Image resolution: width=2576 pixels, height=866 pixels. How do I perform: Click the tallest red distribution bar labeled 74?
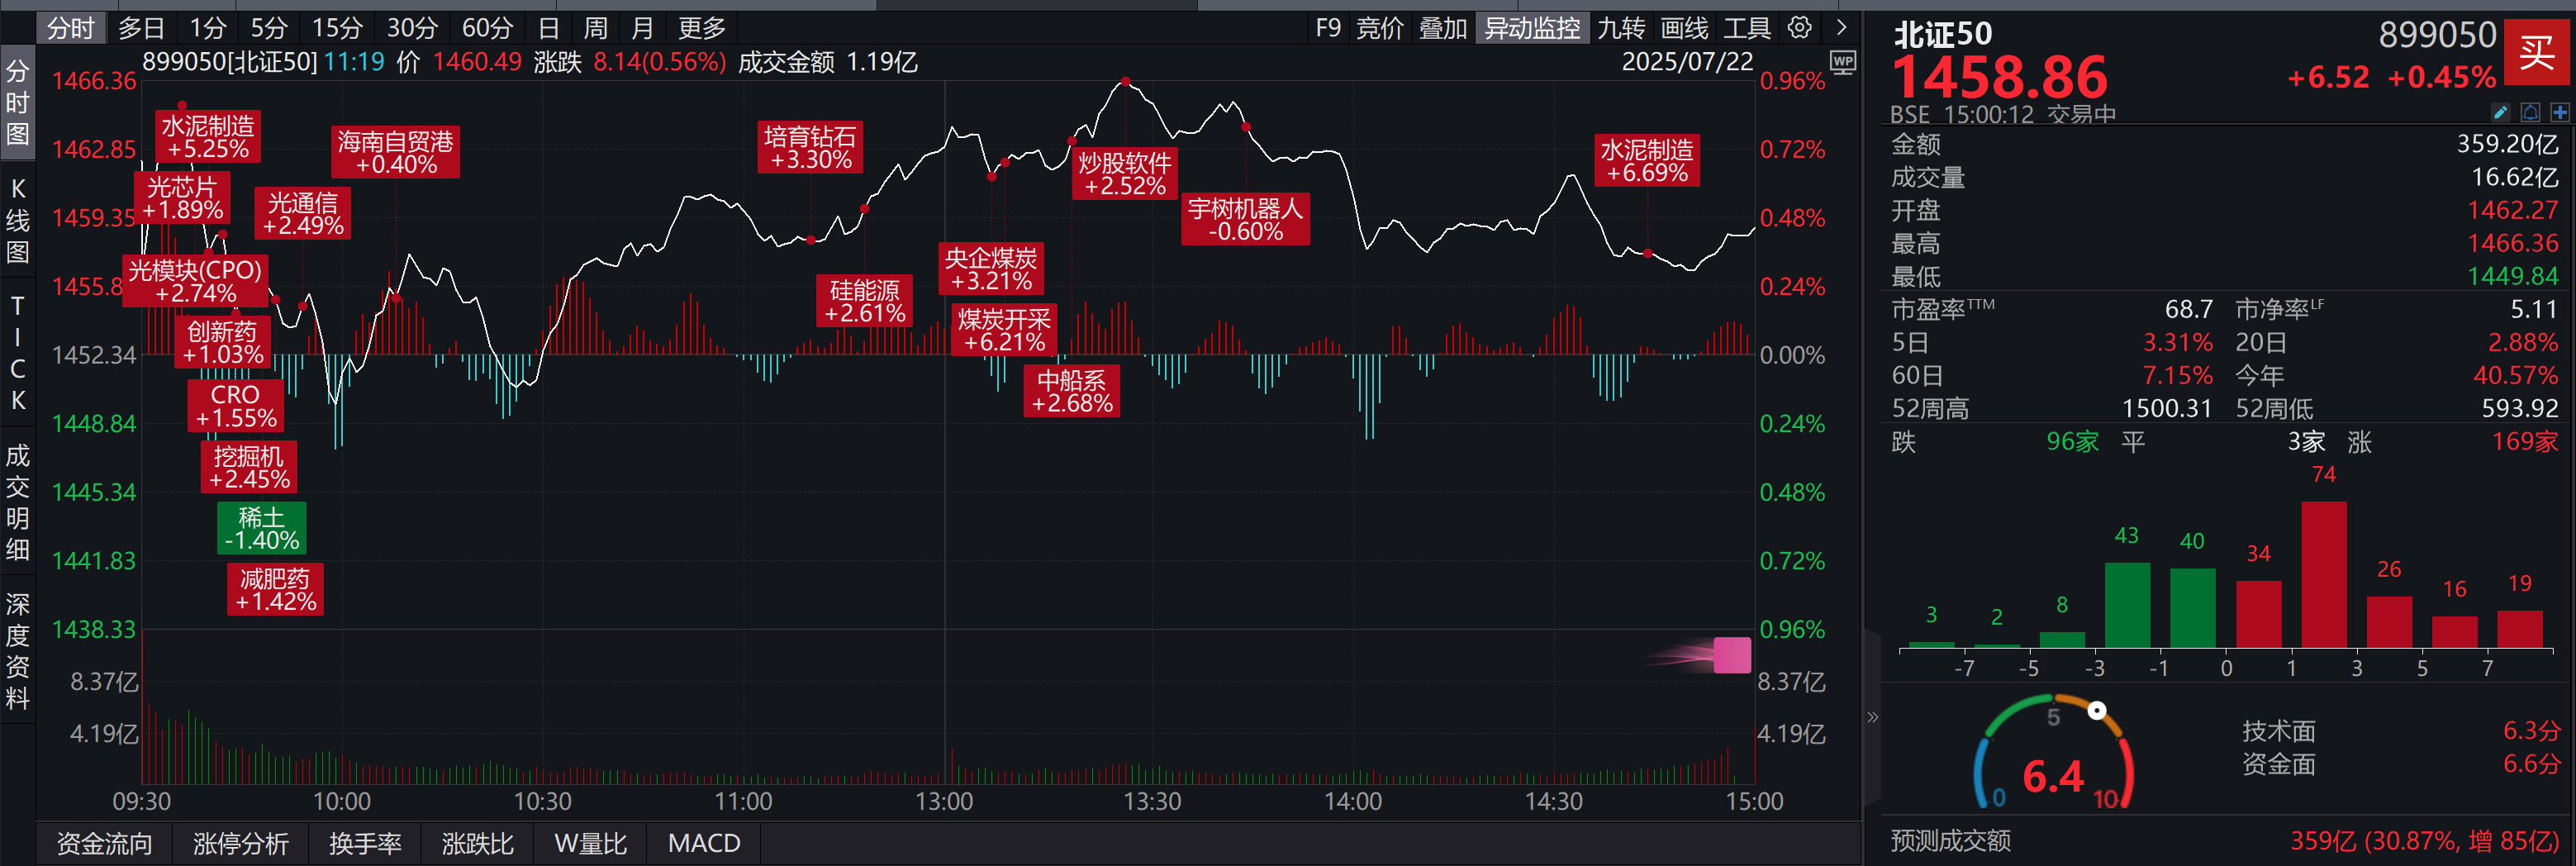[2324, 574]
